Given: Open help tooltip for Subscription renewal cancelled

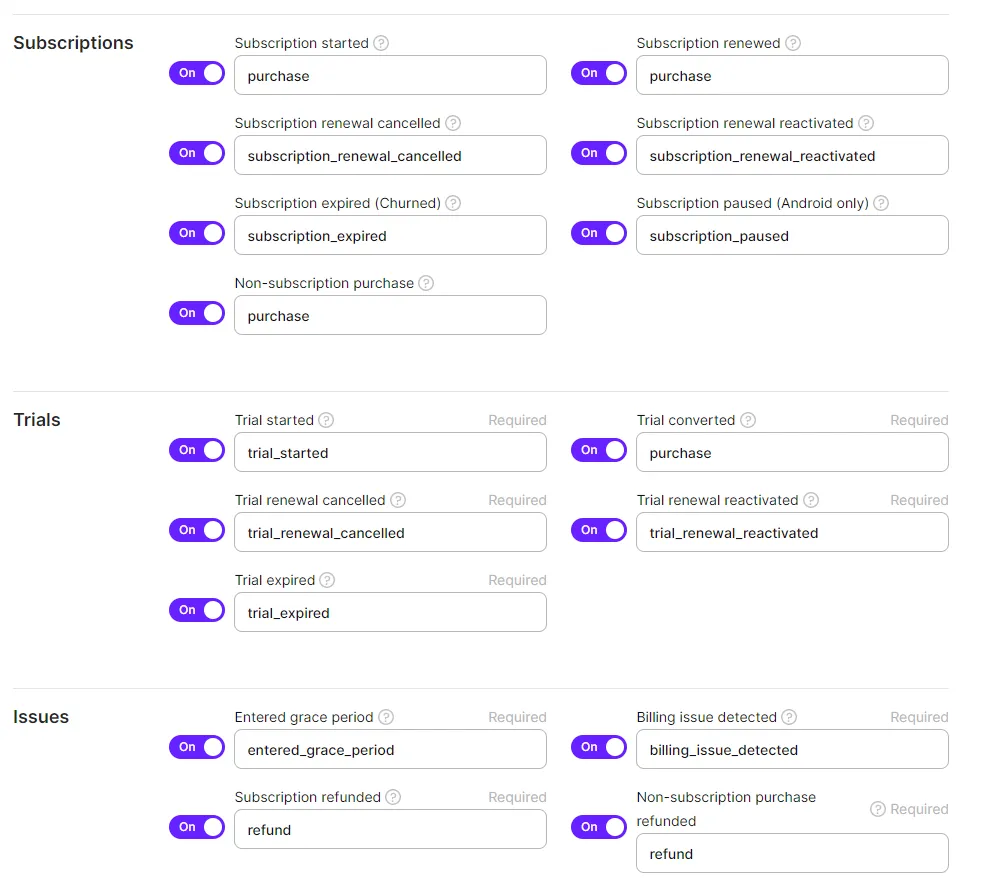Looking at the screenshot, I should pos(453,124).
